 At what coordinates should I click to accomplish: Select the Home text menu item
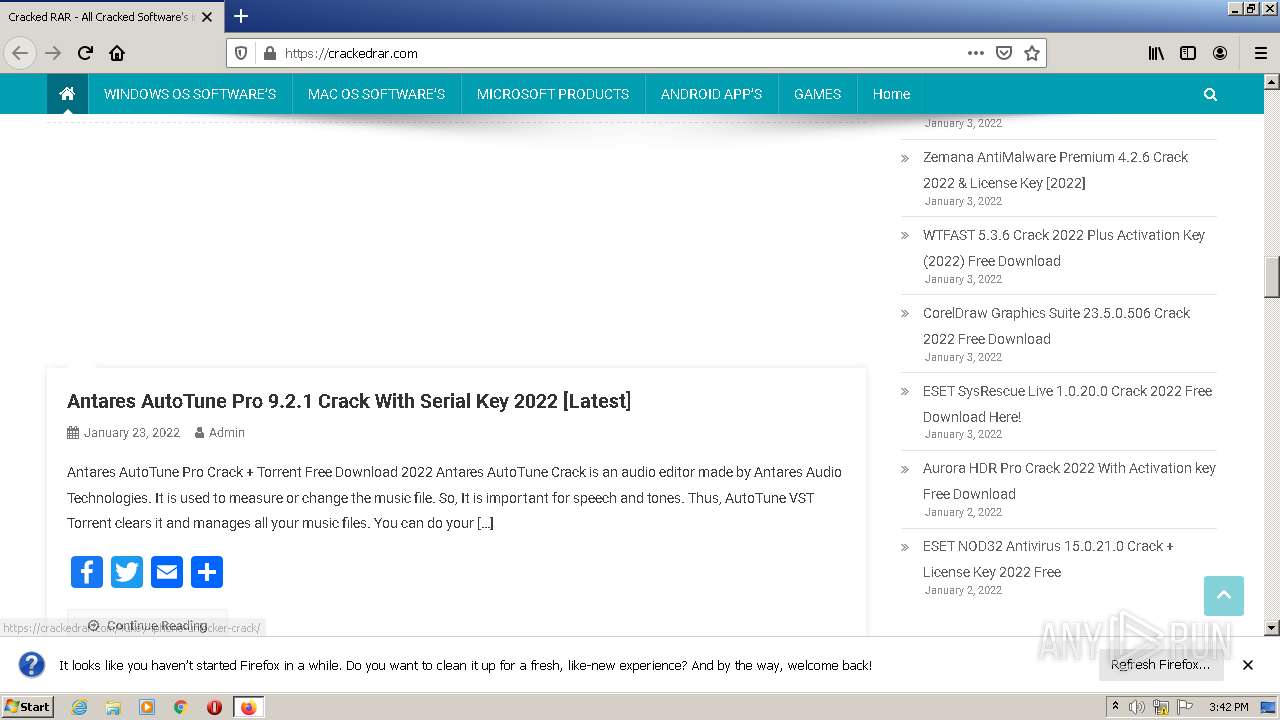click(x=891, y=94)
